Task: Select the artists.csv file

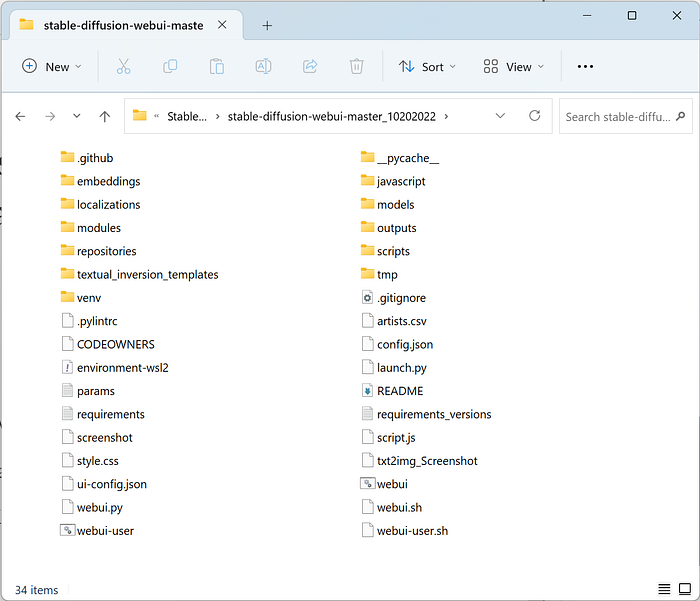Action: click(394, 321)
